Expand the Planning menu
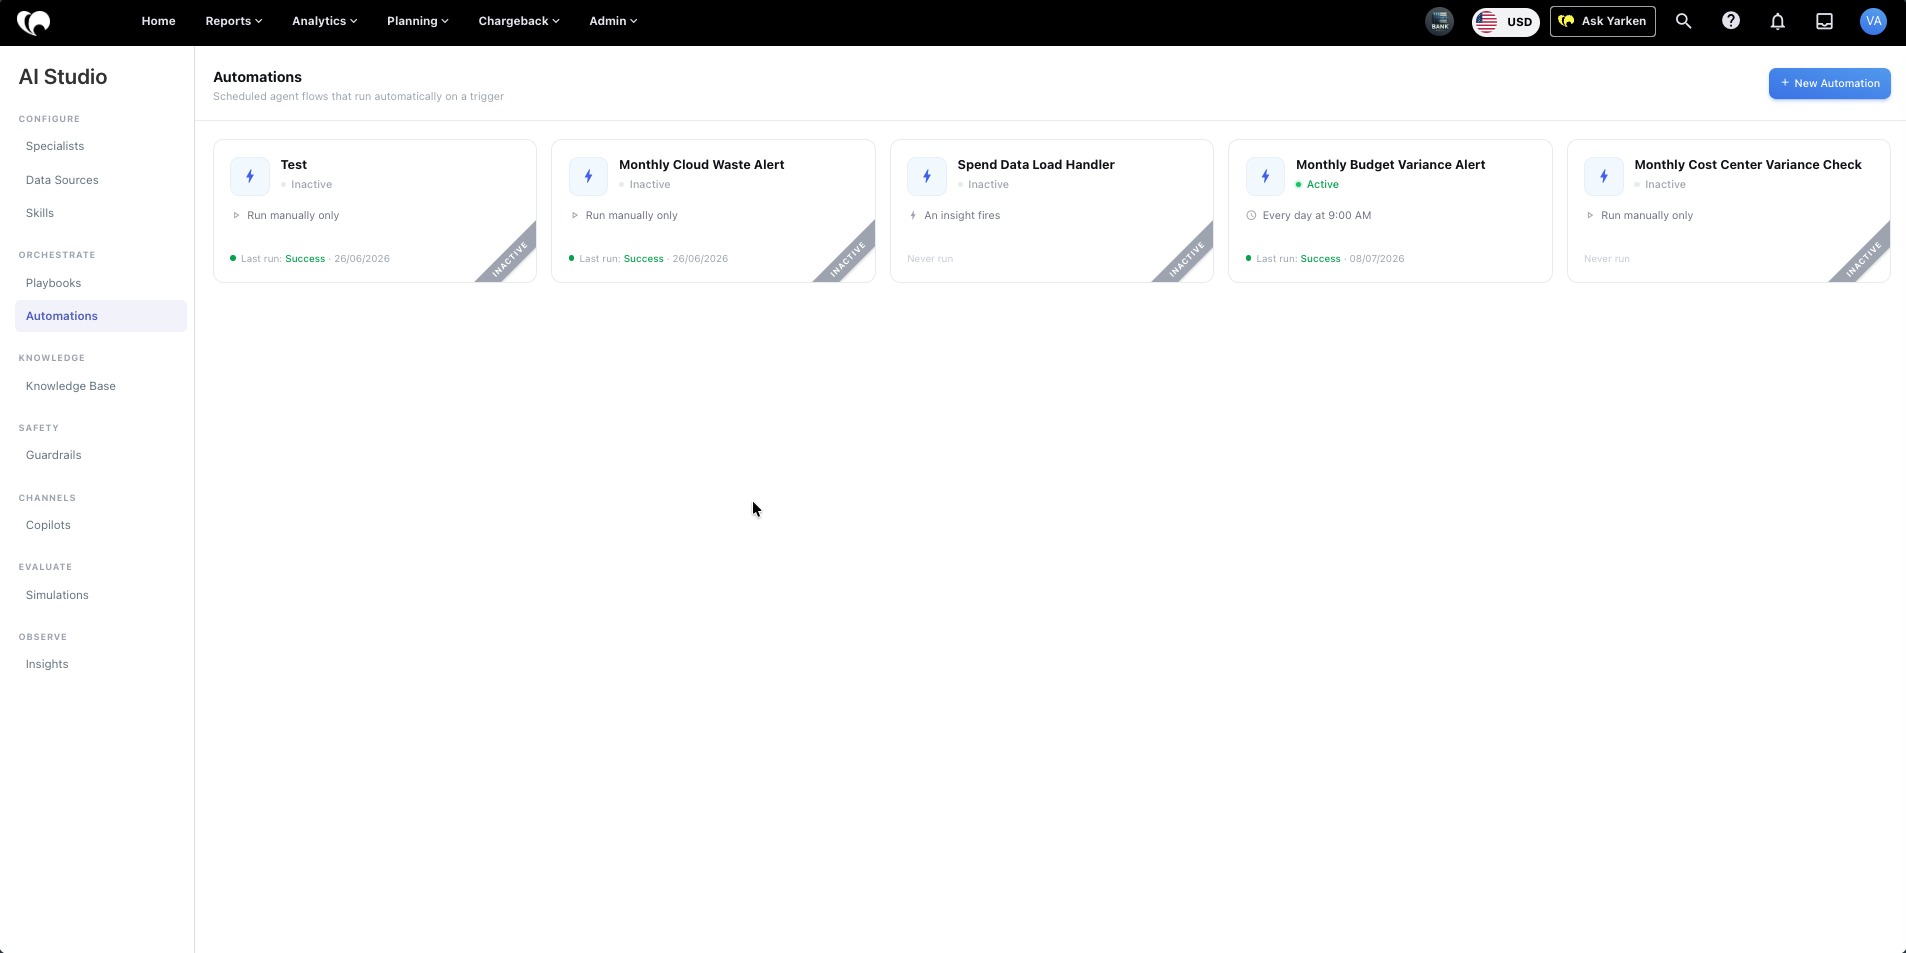The image size is (1906, 953). [x=417, y=21]
